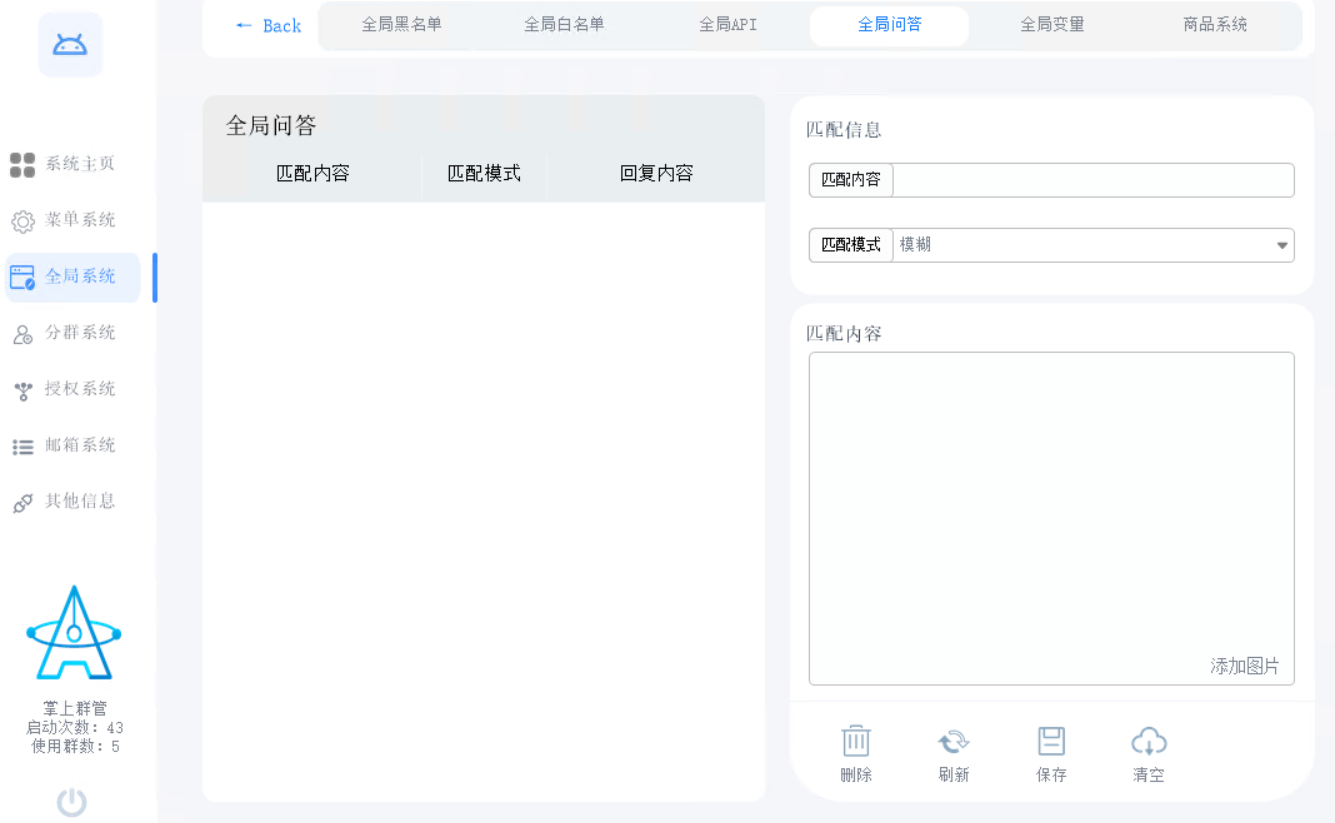Screen dimensions: 1335x823
Task: Switch to the 商品系统 tab
Action: point(1215,25)
